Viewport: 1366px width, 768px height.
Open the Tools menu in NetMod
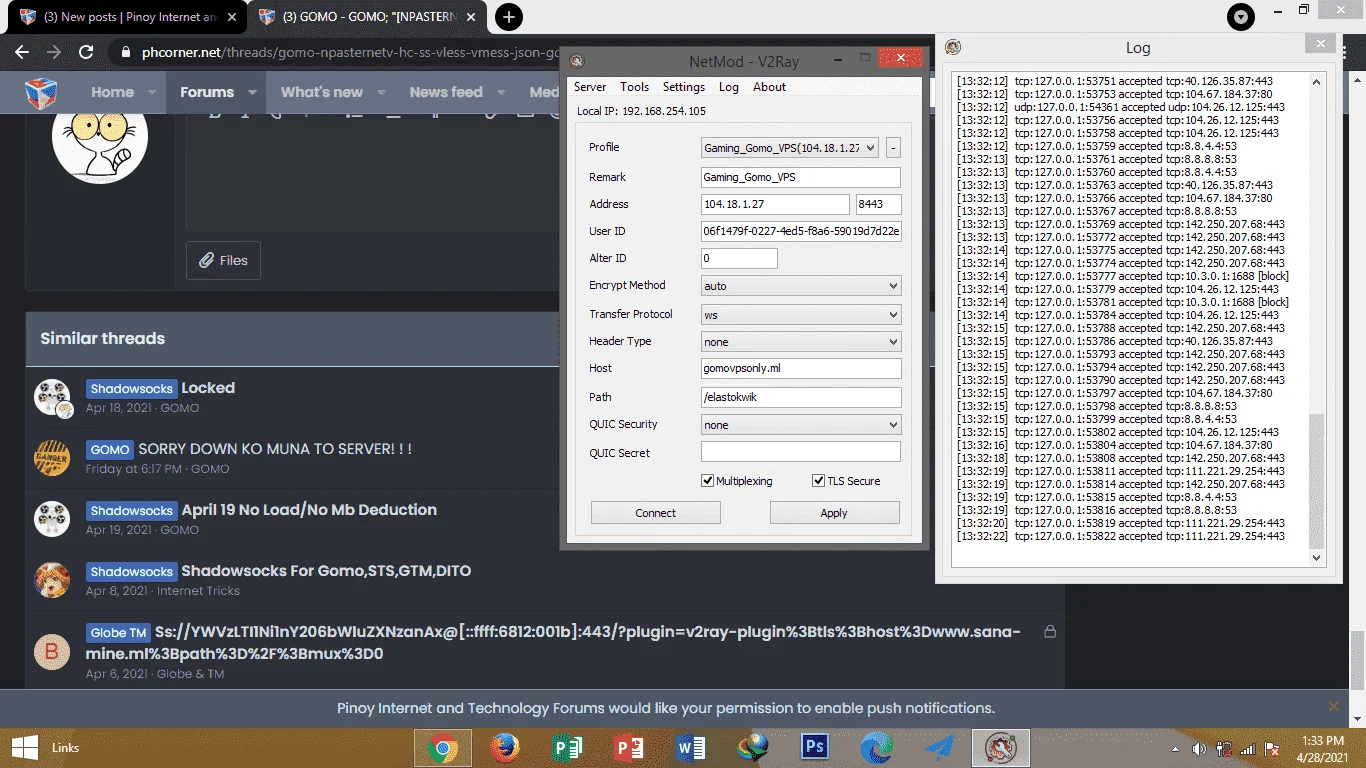[x=634, y=87]
